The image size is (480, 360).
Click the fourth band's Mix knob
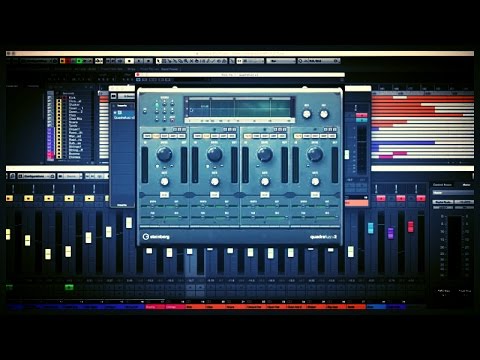tap(315, 182)
